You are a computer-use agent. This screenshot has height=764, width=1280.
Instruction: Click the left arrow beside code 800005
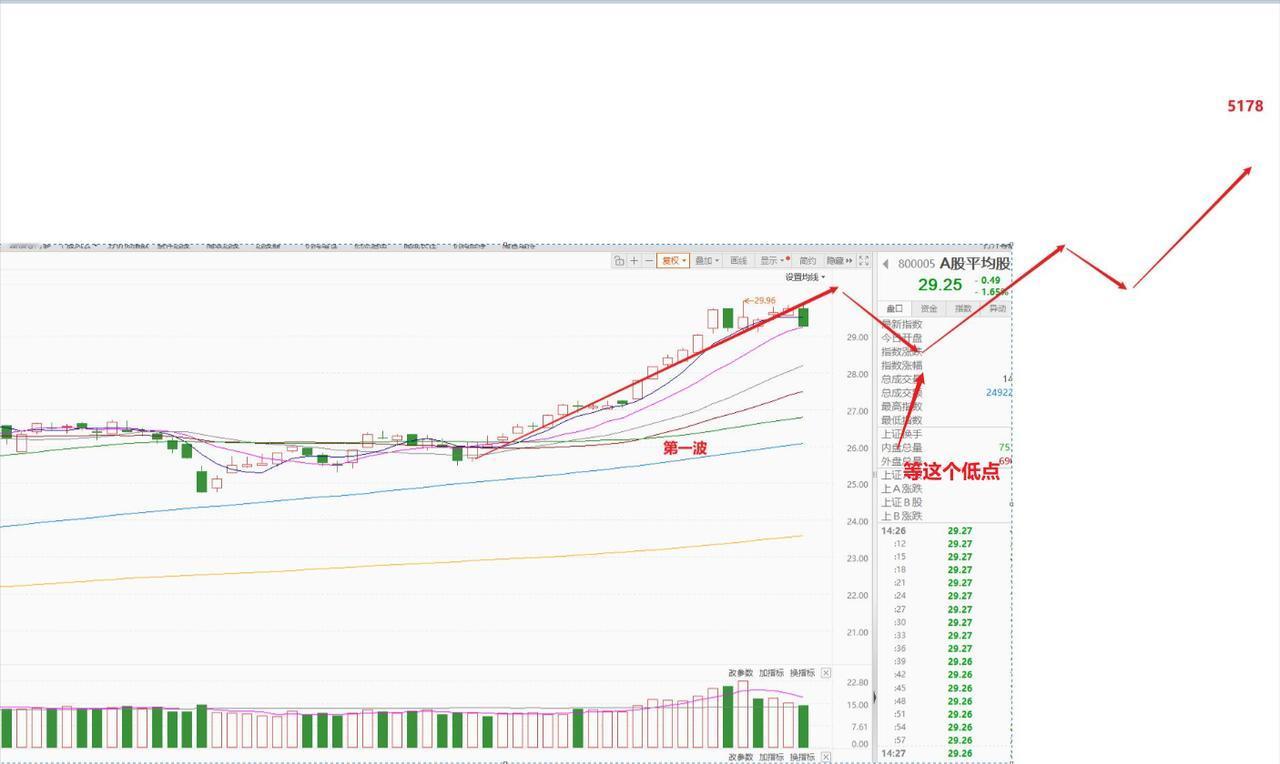coord(886,264)
